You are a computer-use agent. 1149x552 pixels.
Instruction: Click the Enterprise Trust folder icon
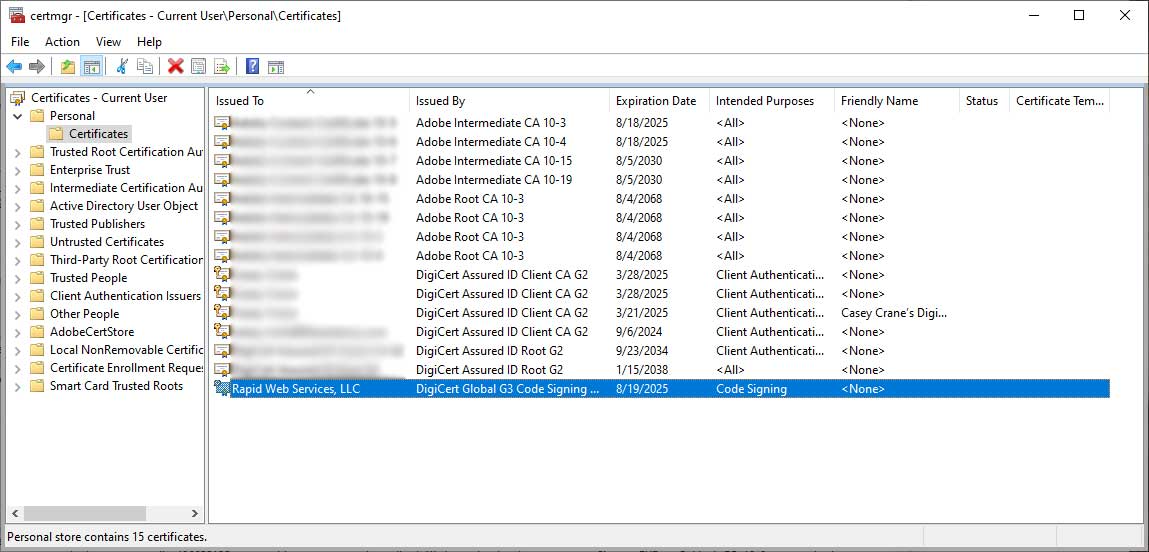tap(37, 170)
